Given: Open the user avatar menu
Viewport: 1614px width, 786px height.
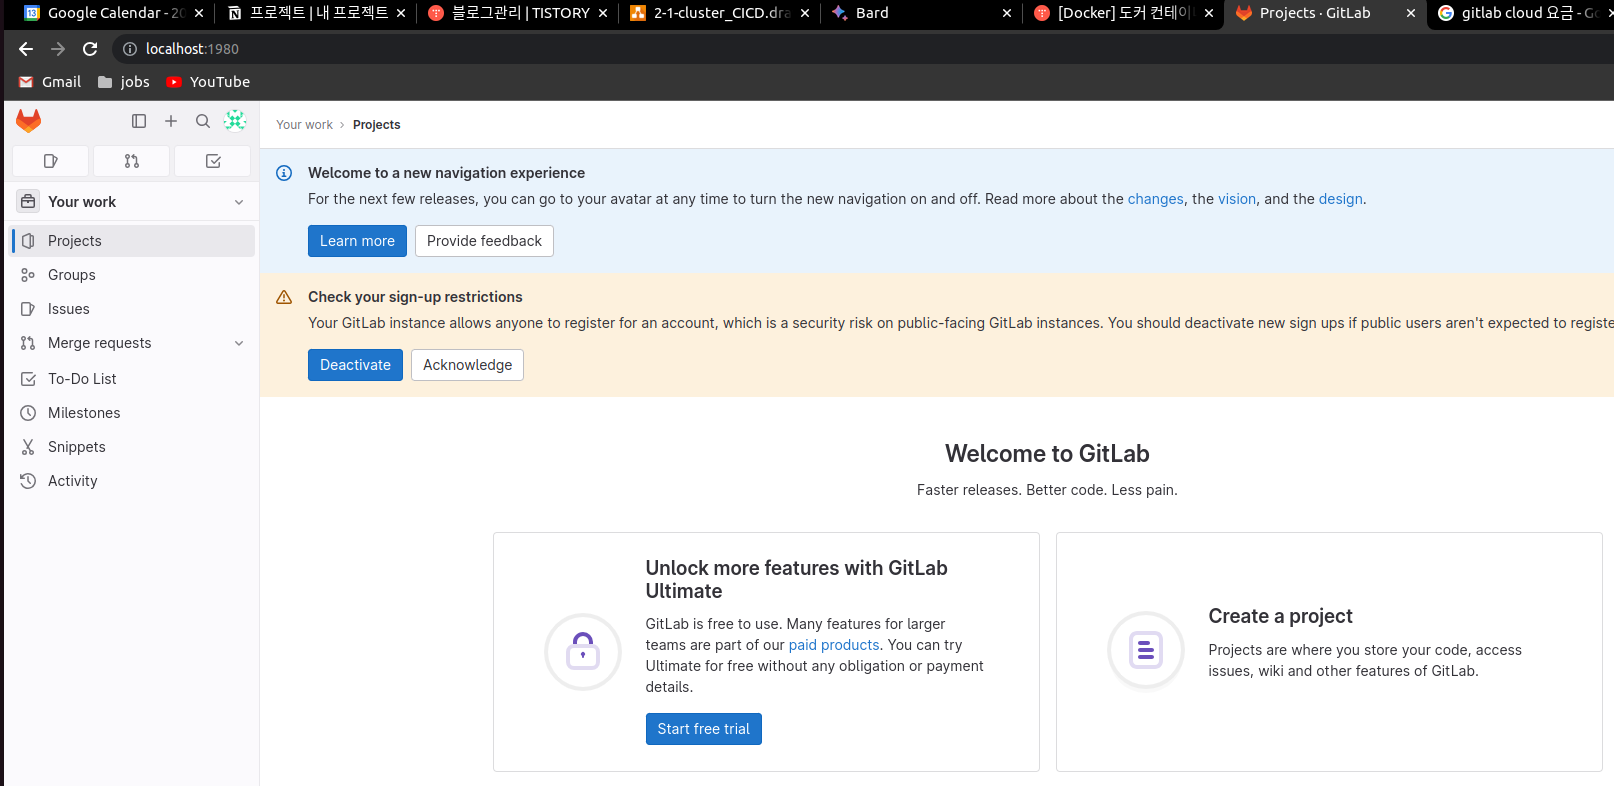Looking at the screenshot, I should tap(235, 121).
